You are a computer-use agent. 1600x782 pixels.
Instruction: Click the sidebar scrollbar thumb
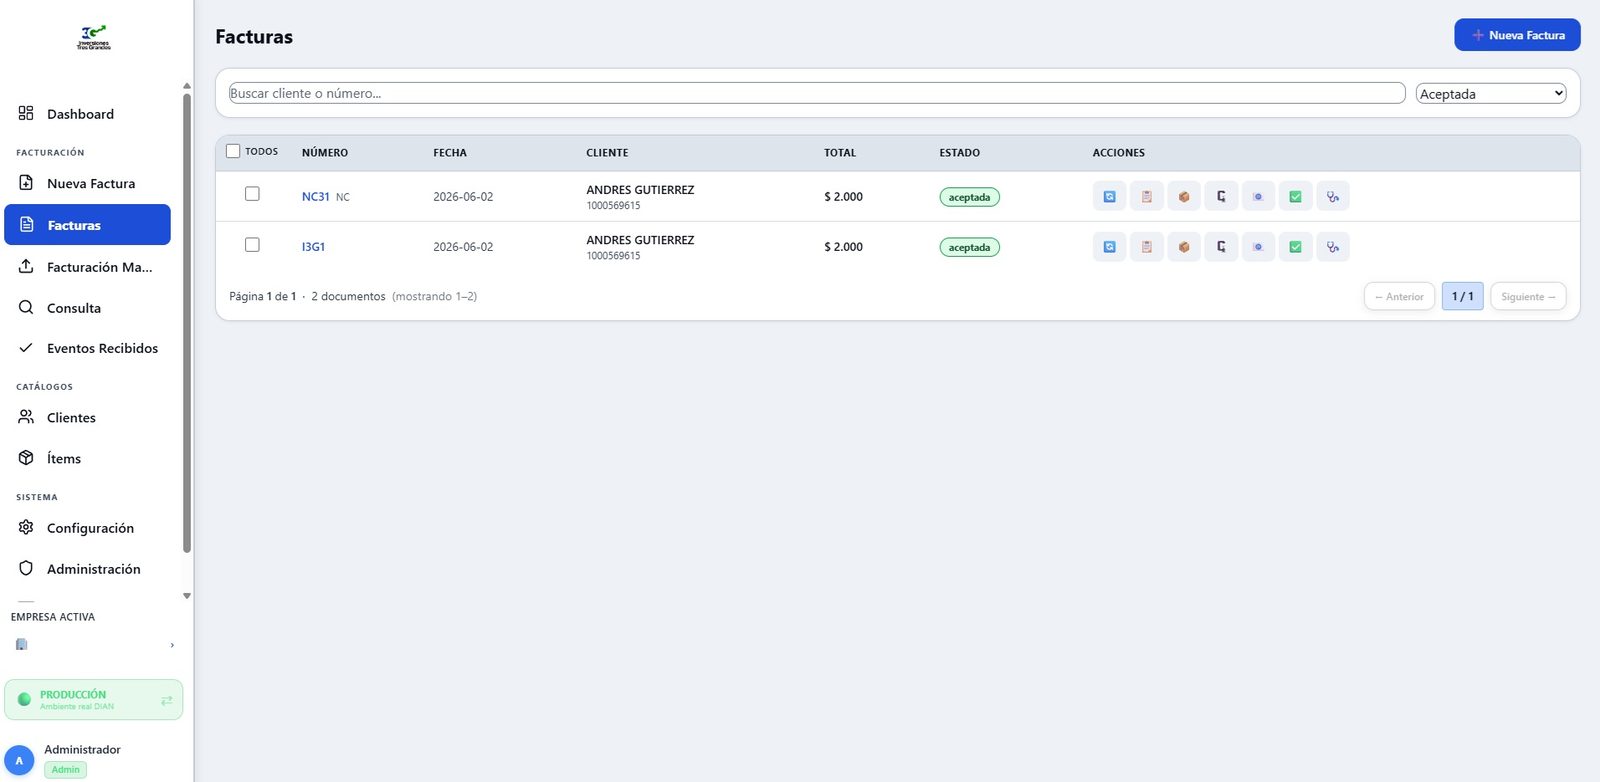pos(187,322)
